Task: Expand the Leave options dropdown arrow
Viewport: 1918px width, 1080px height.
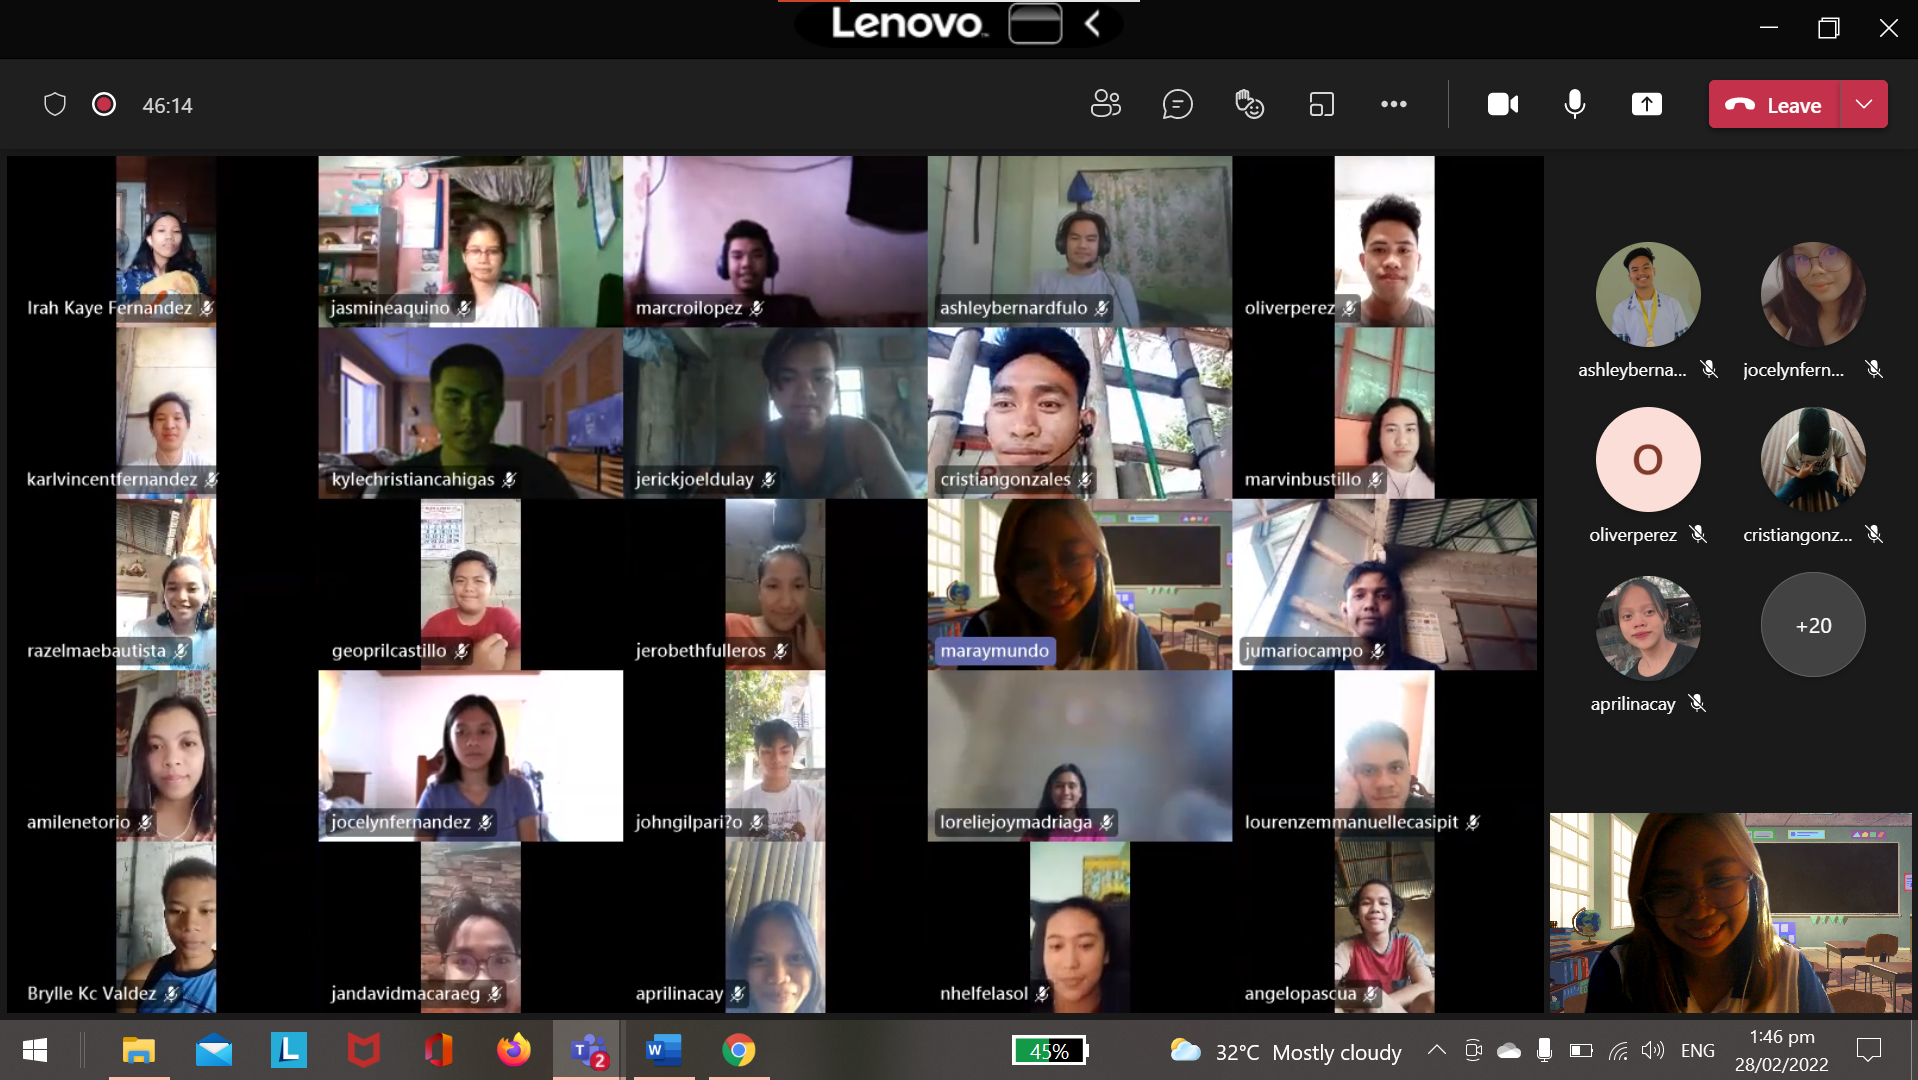Action: (x=1864, y=104)
